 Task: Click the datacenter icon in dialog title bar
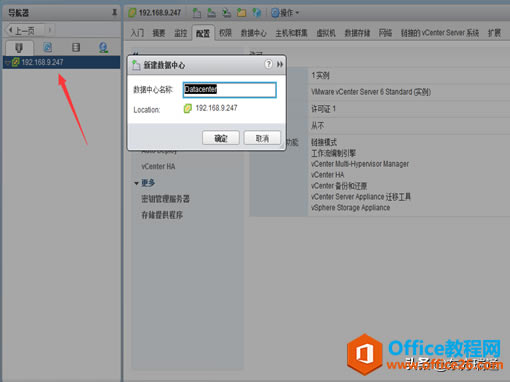136,65
